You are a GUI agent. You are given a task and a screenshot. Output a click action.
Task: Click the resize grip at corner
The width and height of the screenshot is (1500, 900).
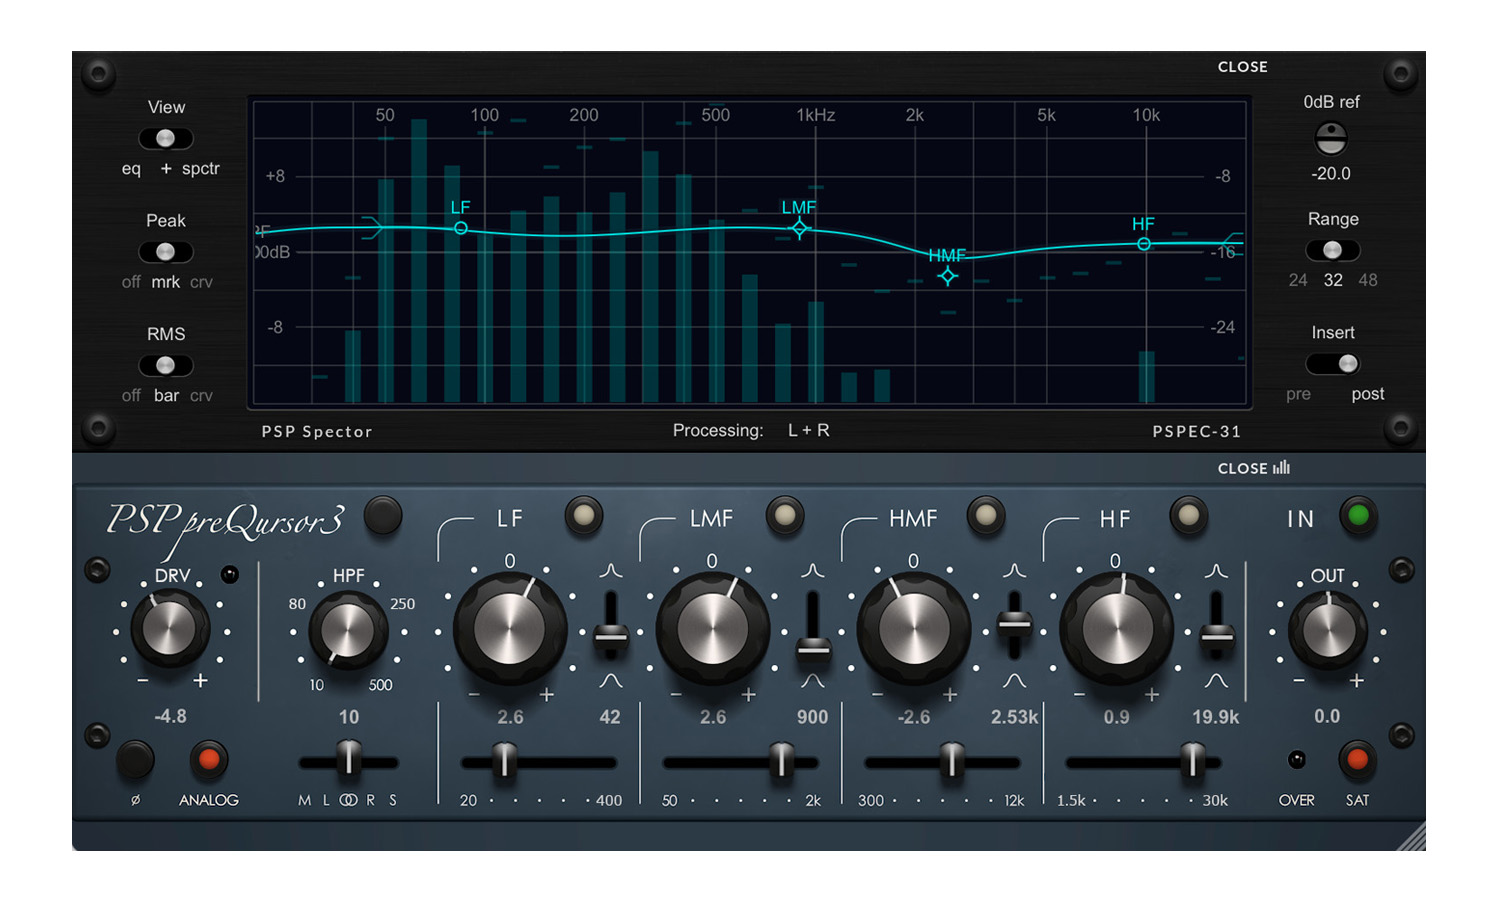pos(1411,836)
